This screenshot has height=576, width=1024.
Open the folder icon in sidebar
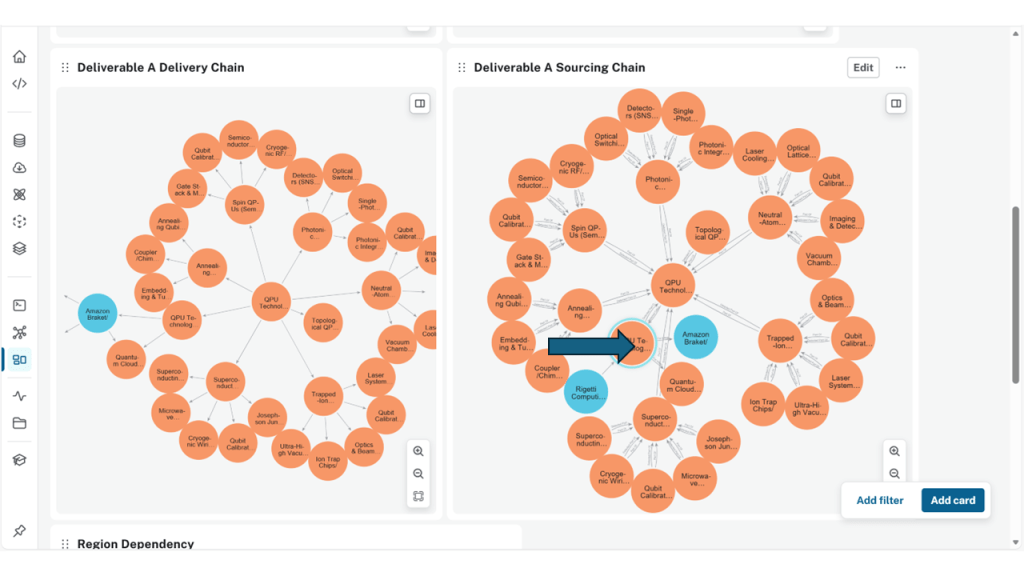point(19,423)
